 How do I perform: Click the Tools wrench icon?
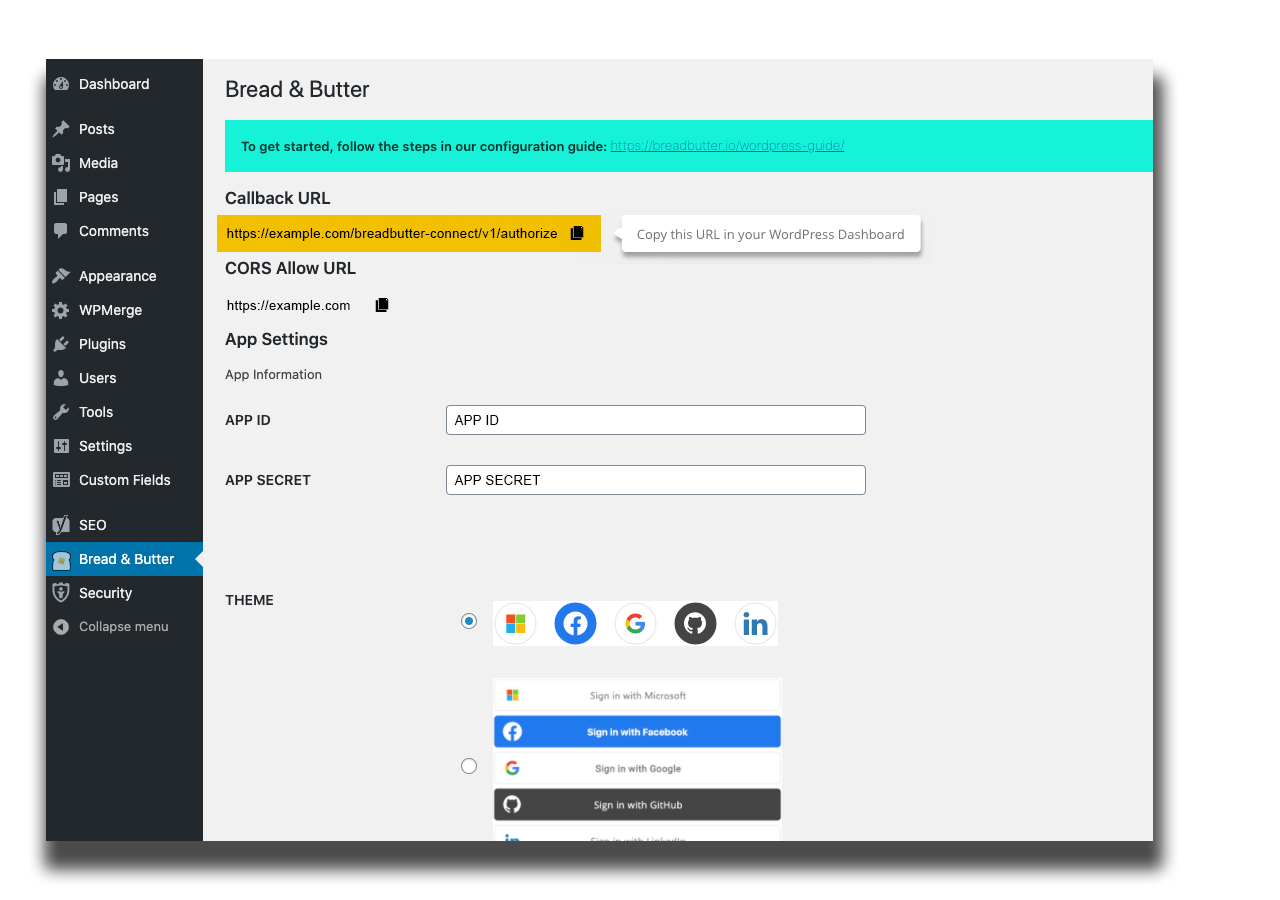pos(61,412)
